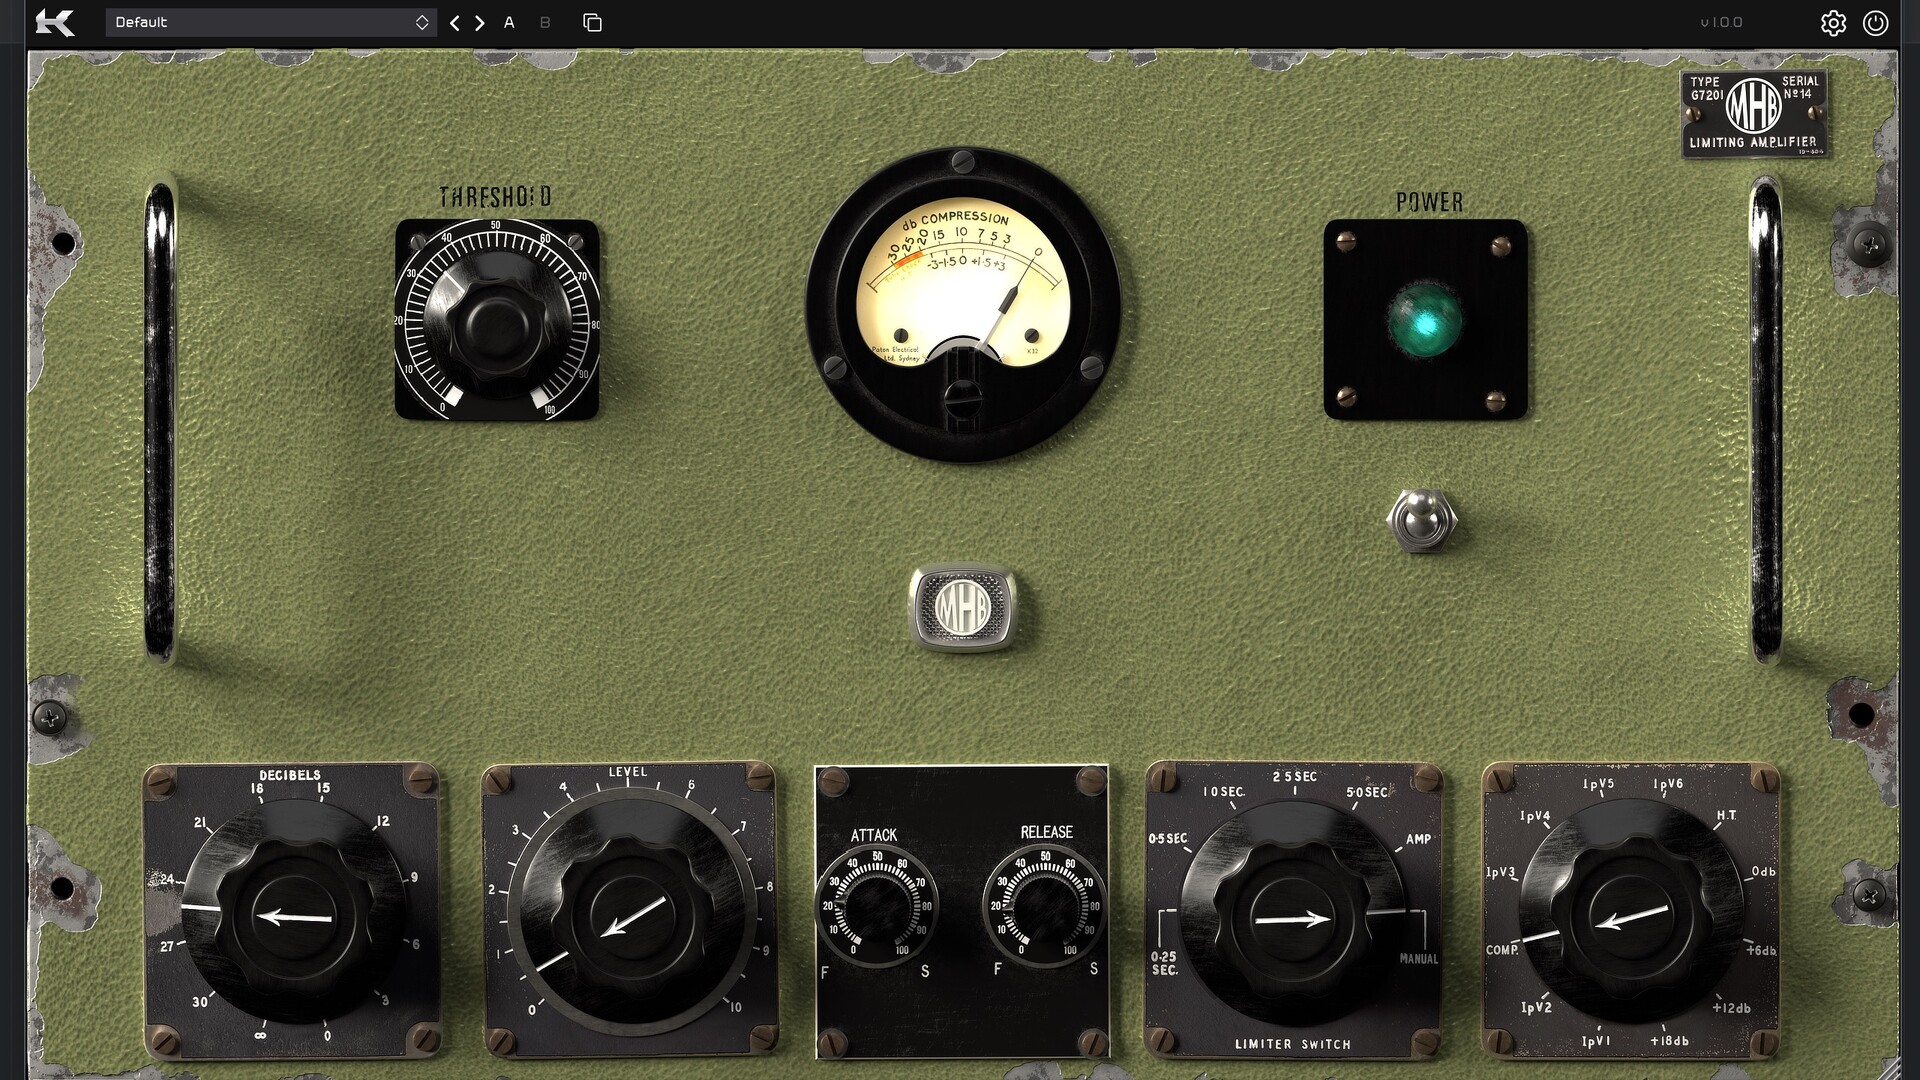The image size is (1920, 1080).
Task: Click the Kiive logo icon
Action: (55, 22)
